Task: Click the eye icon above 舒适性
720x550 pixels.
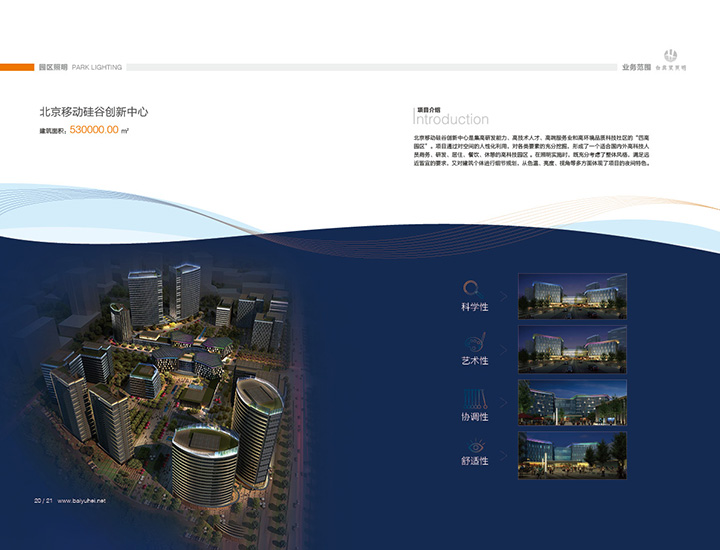Action: pos(476,446)
